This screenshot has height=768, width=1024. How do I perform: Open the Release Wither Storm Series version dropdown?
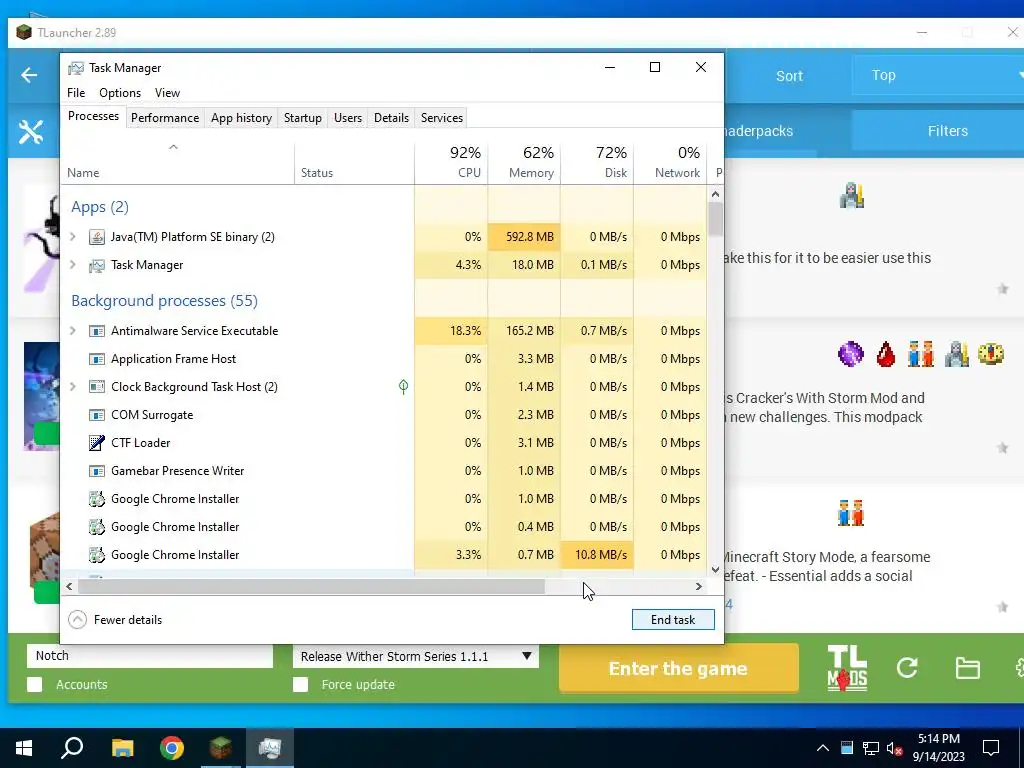click(x=415, y=656)
